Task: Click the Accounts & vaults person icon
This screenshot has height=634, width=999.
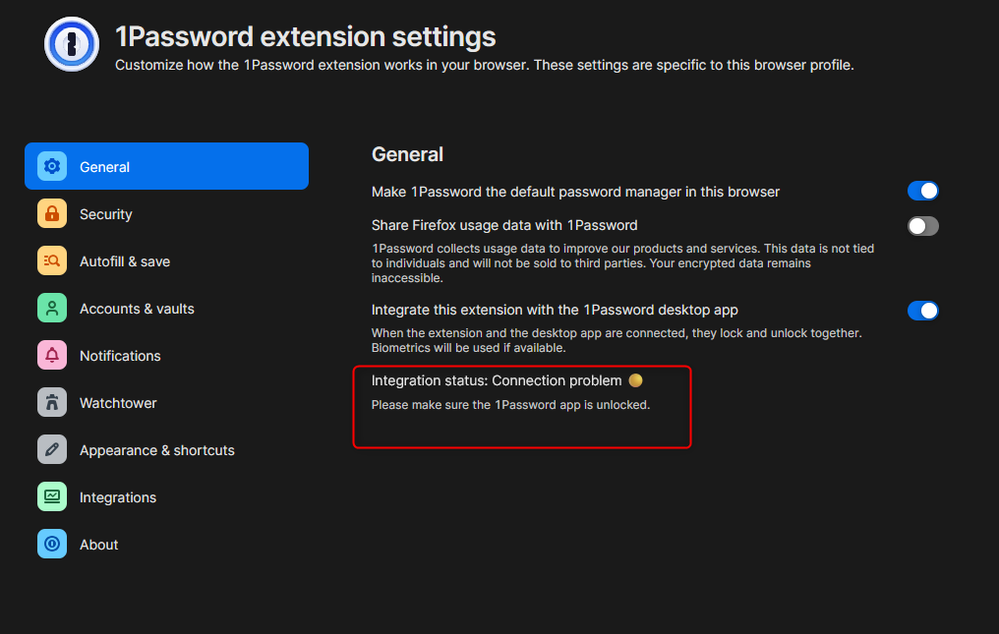Action: tap(52, 308)
